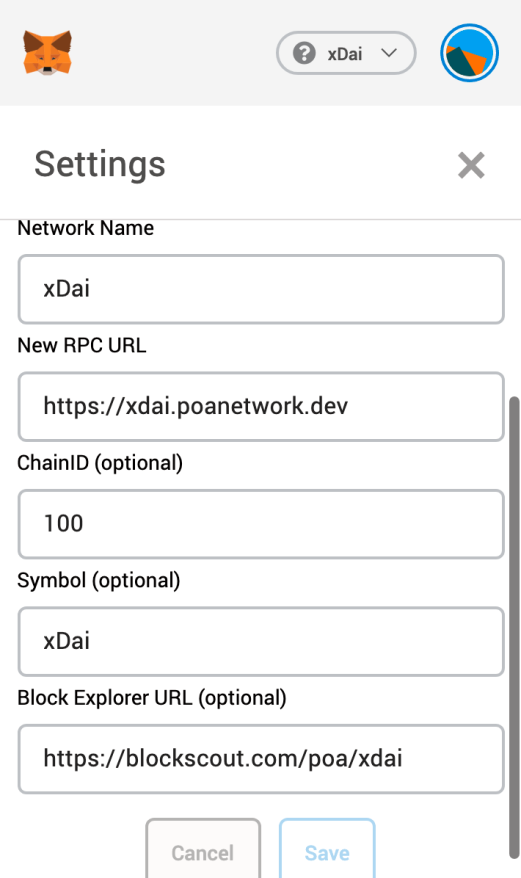The image size is (521, 878).
Task: Click the Symbol (optional) label
Action: tap(99, 581)
